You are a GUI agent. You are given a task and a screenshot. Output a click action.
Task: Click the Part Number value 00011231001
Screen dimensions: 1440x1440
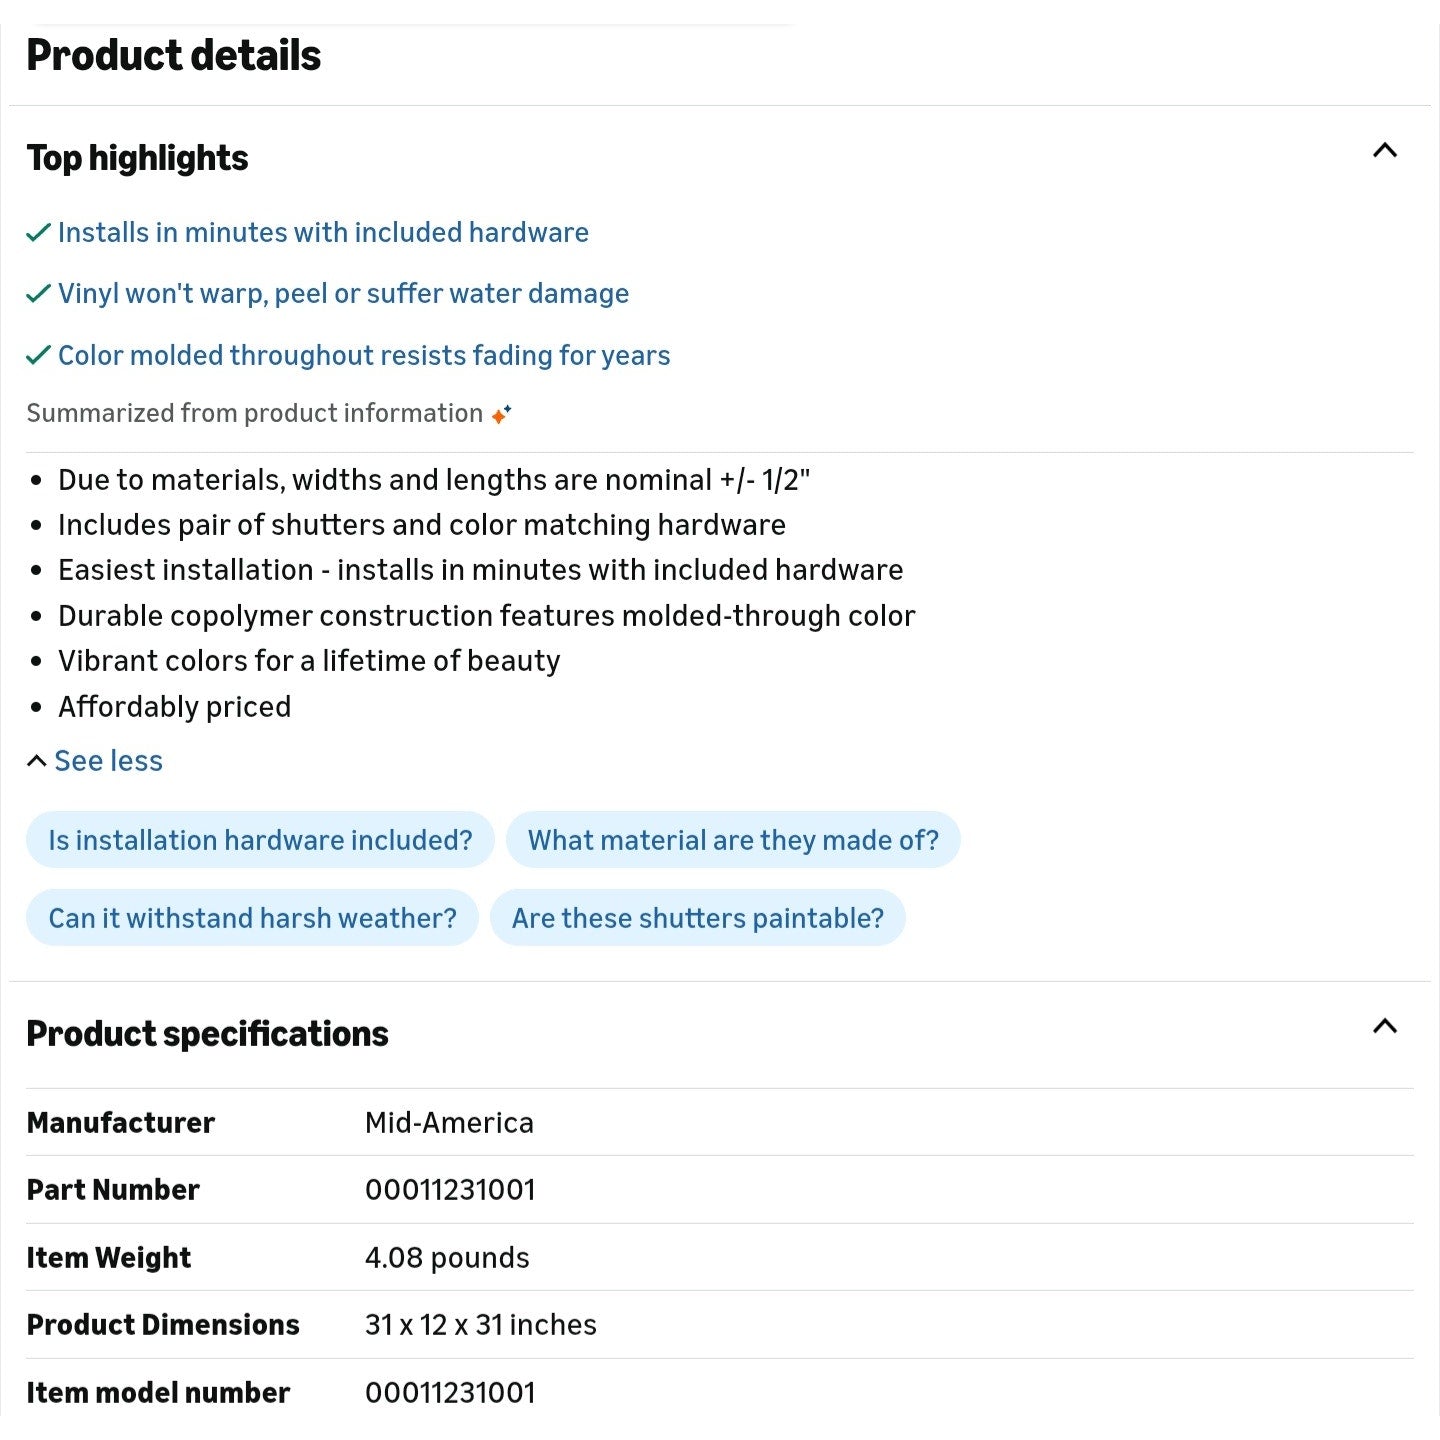450,1190
